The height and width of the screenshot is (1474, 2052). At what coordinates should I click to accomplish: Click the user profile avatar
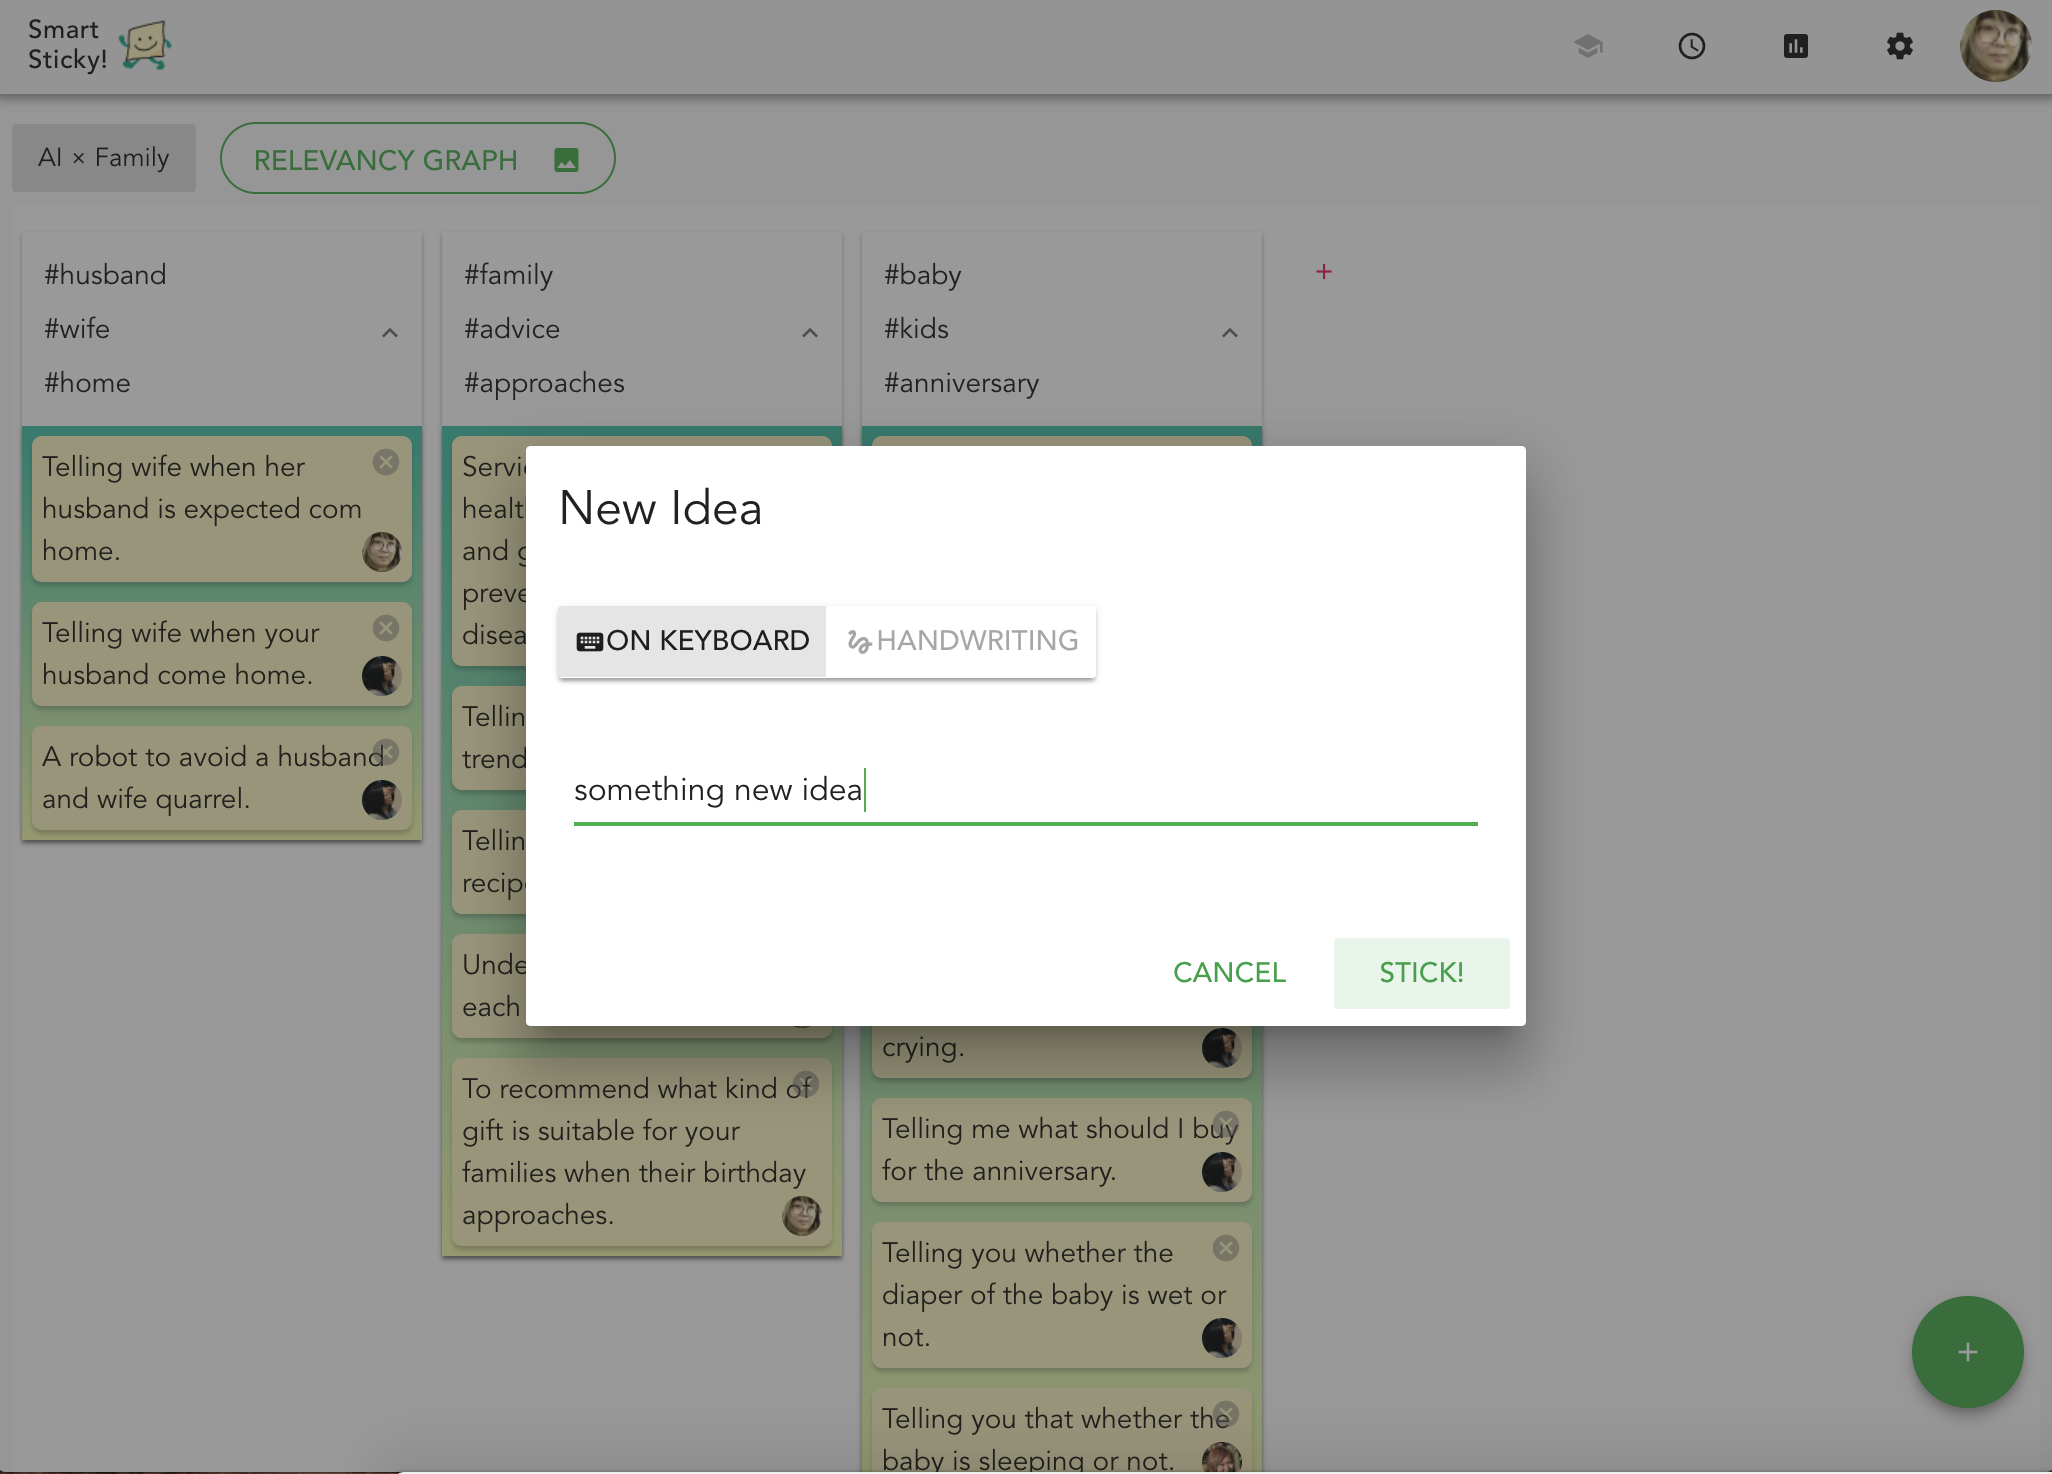click(x=1995, y=46)
